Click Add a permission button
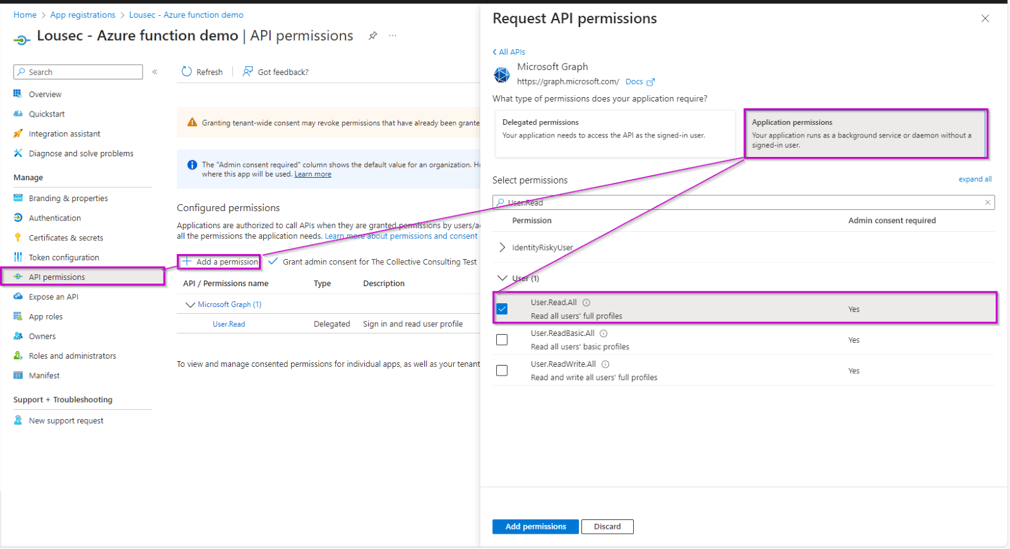Image resolution: width=1010 pixels, height=549 pixels. 220,262
